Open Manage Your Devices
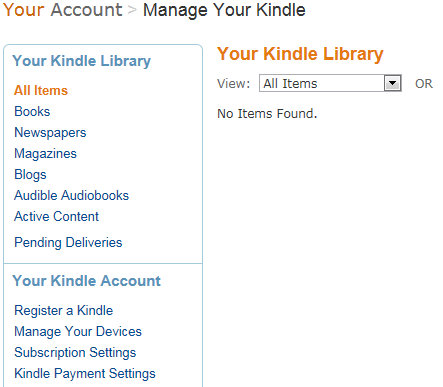Viewport: 443px width, 387px height. tap(78, 331)
